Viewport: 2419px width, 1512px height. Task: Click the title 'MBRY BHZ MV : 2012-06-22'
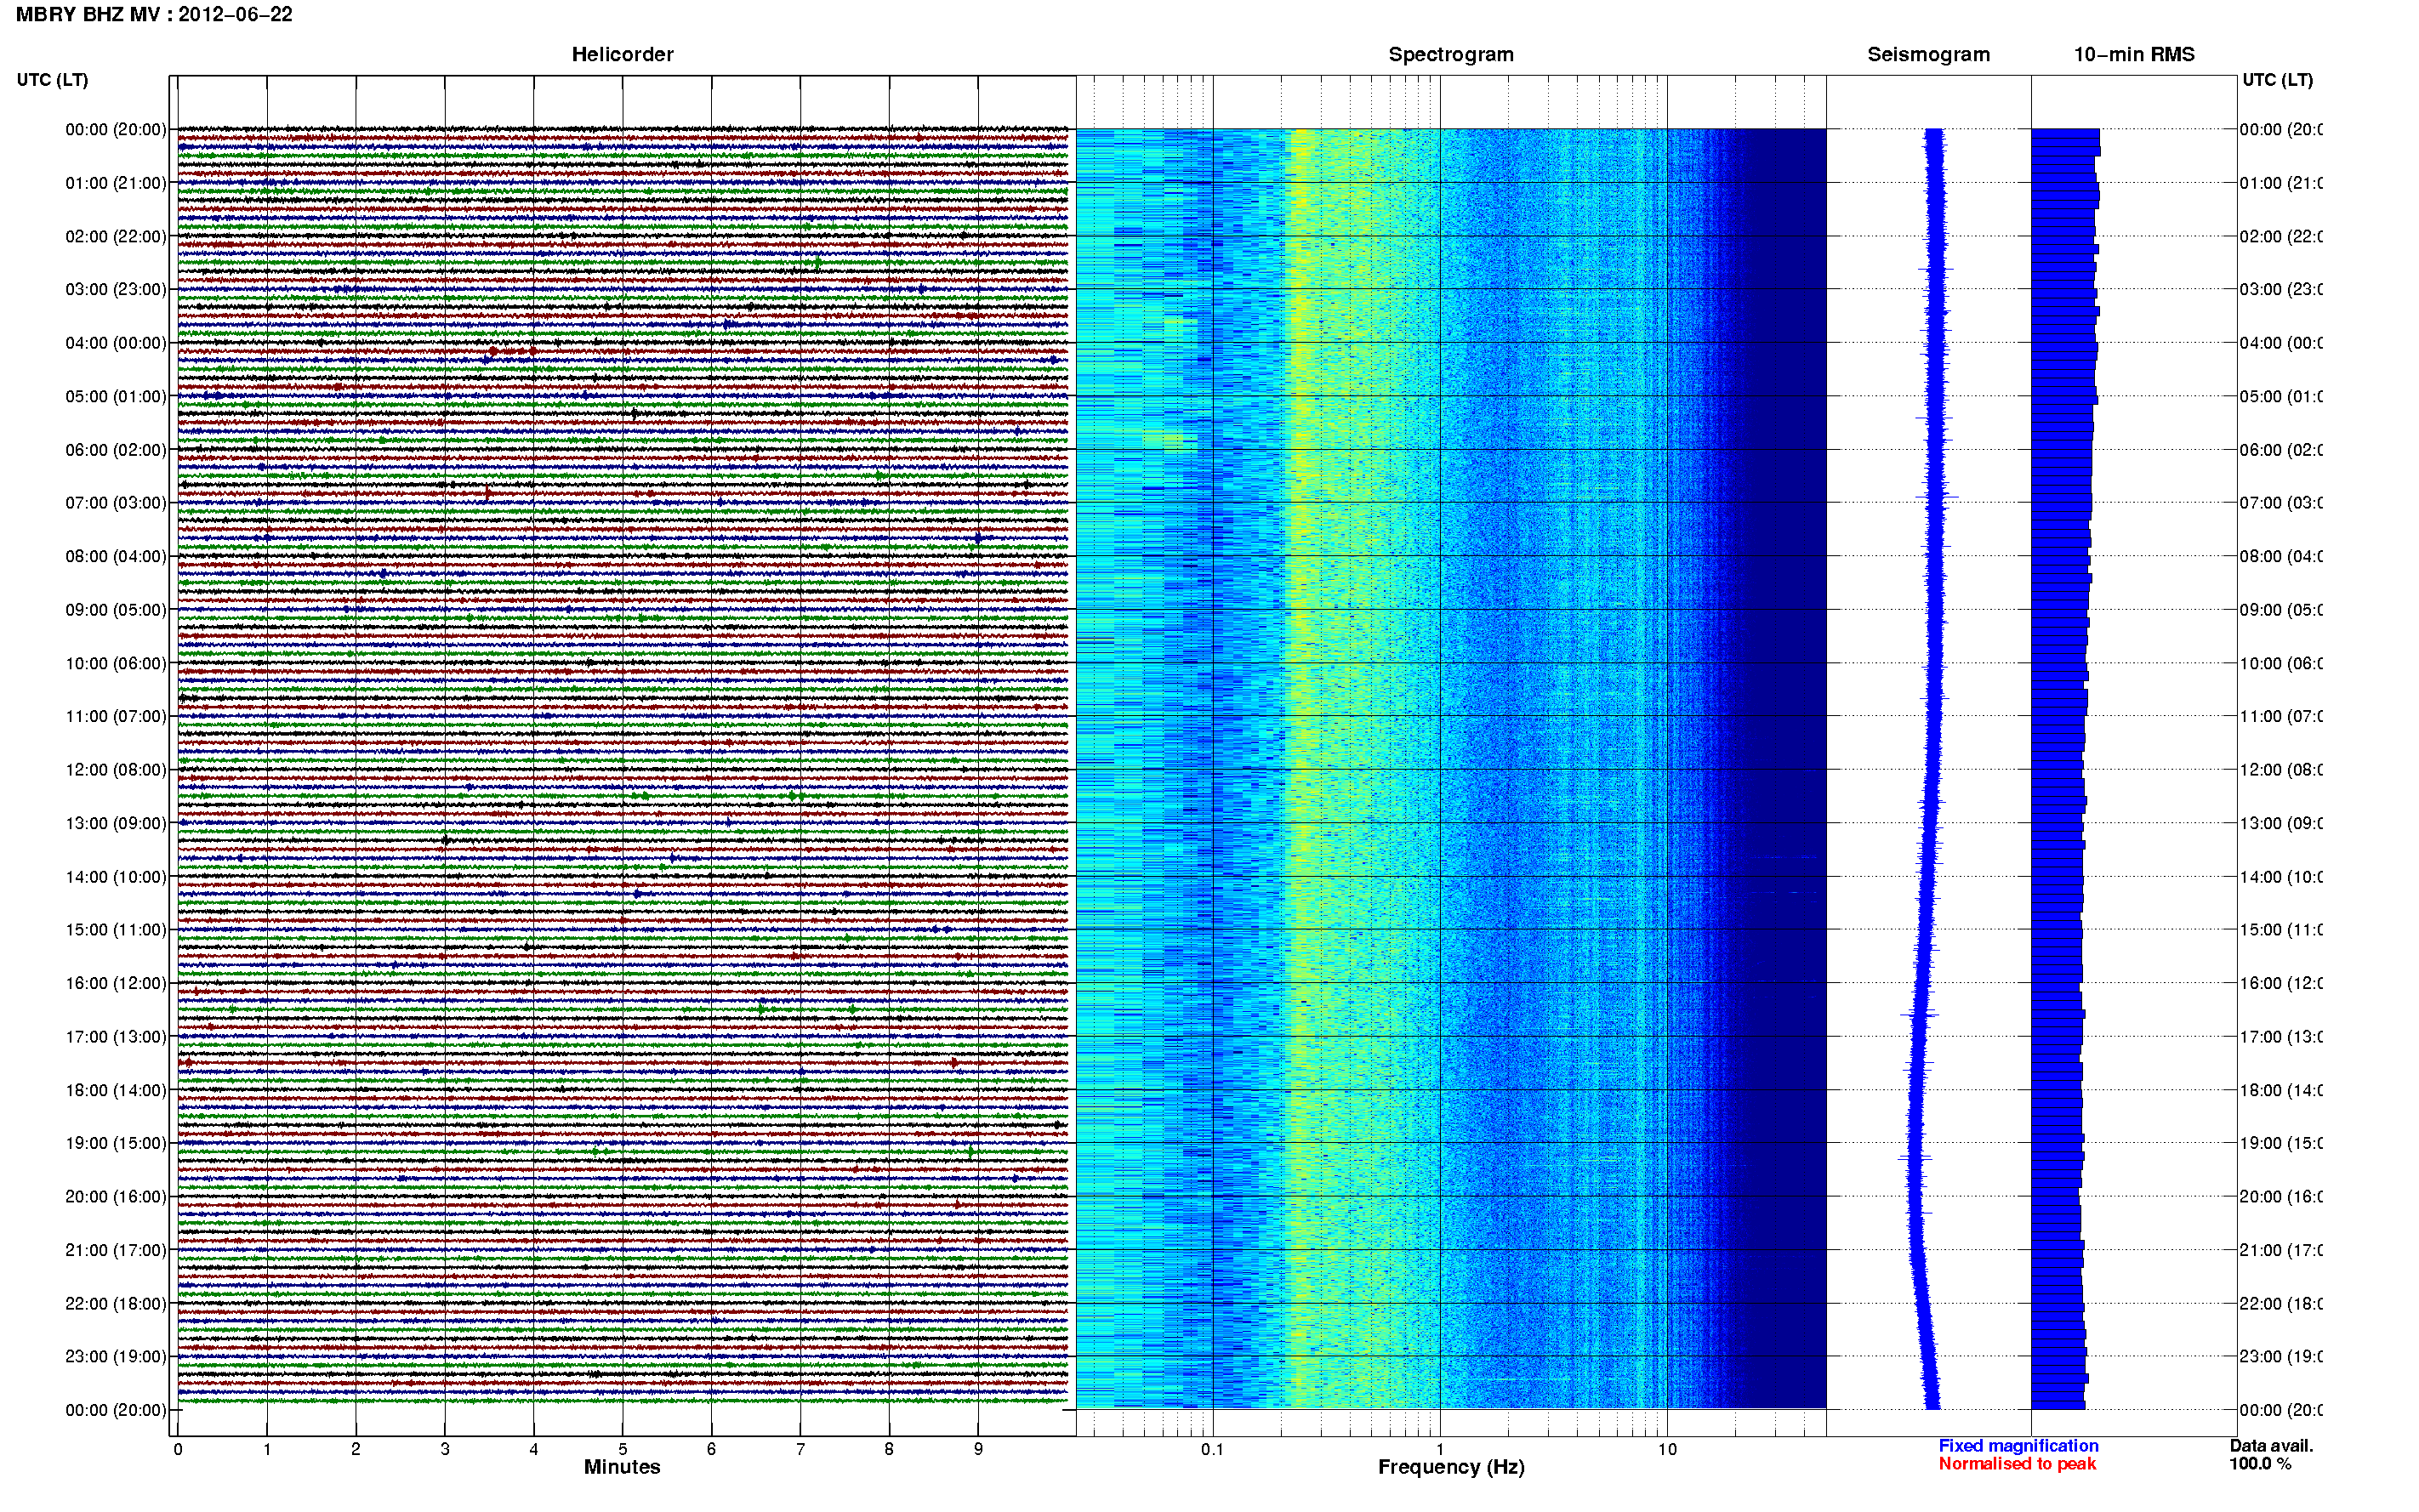pos(154,15)
